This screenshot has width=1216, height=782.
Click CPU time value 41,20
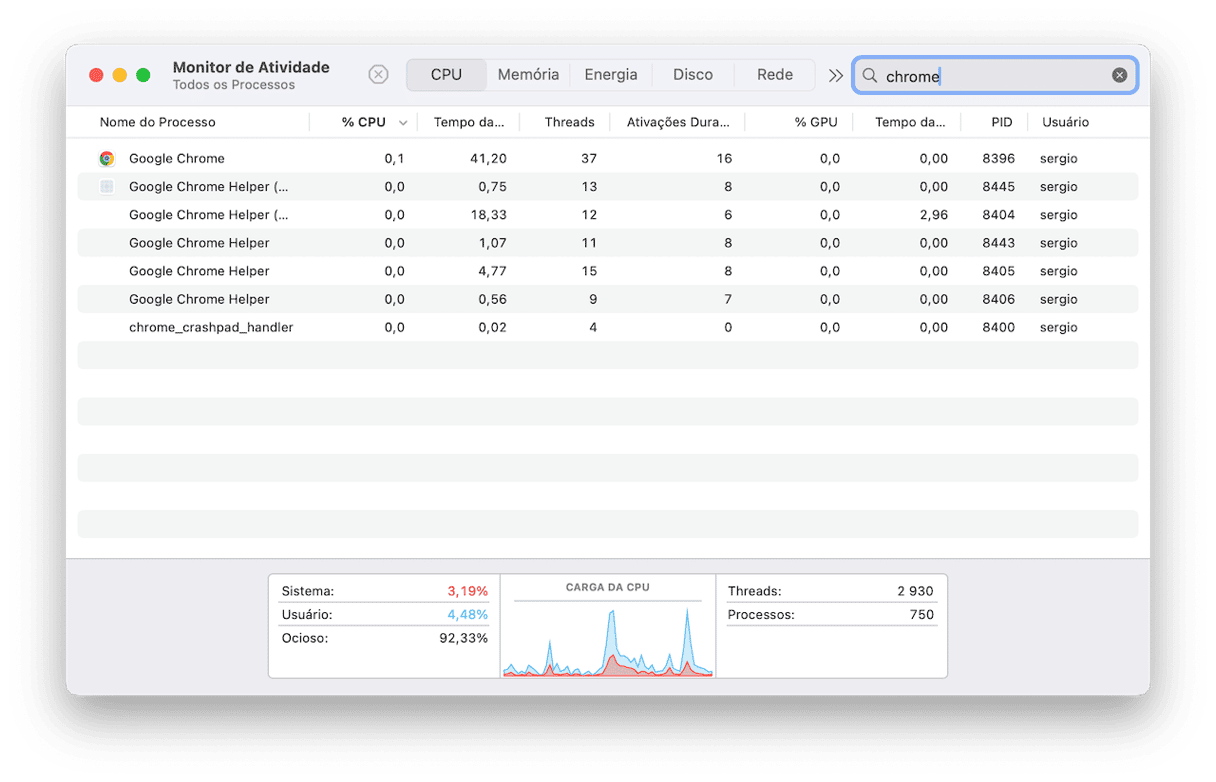(488, 158)
